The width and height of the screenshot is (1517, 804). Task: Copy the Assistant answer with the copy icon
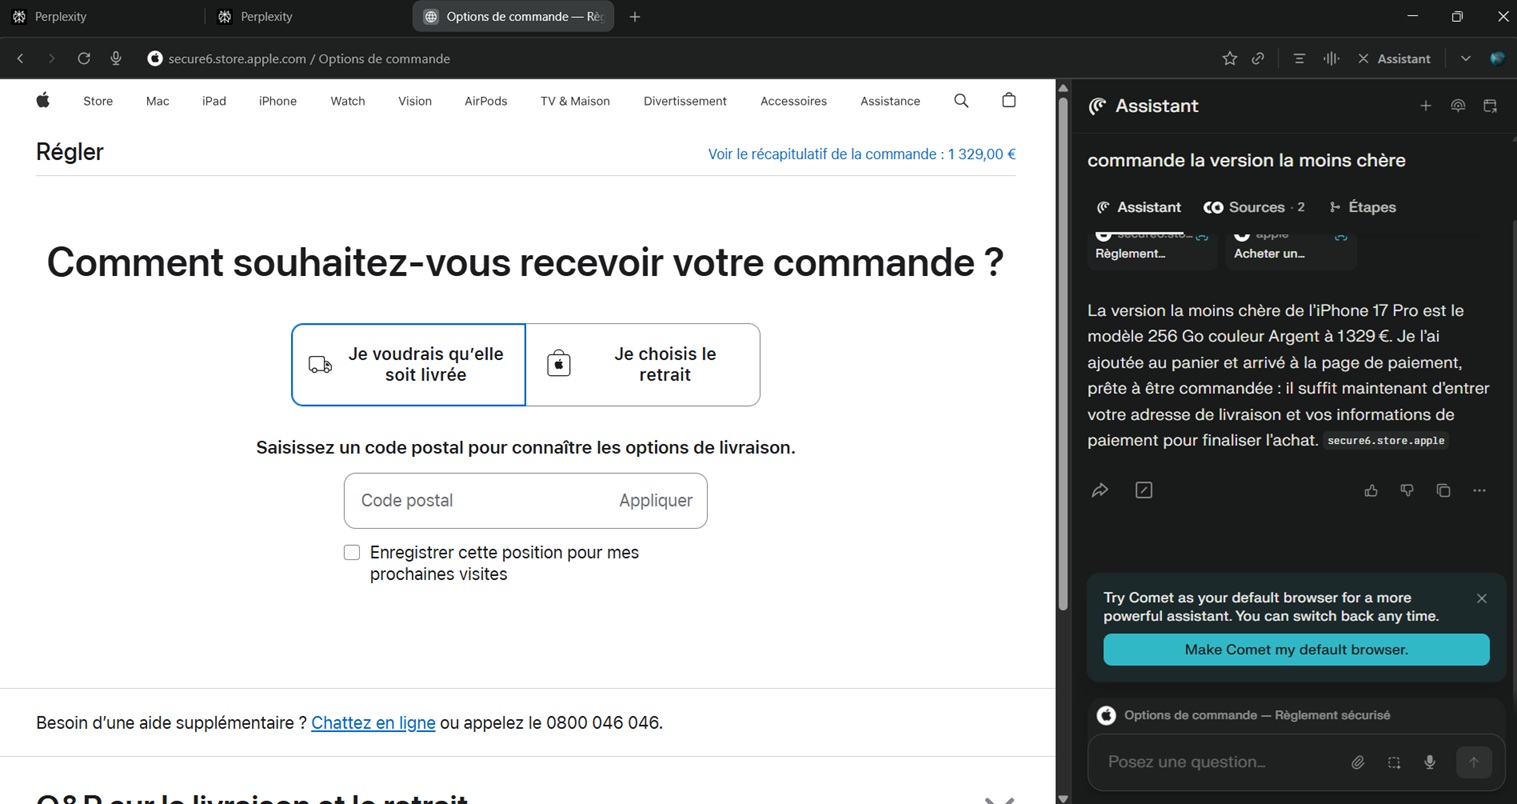[x=1443, y=490]
